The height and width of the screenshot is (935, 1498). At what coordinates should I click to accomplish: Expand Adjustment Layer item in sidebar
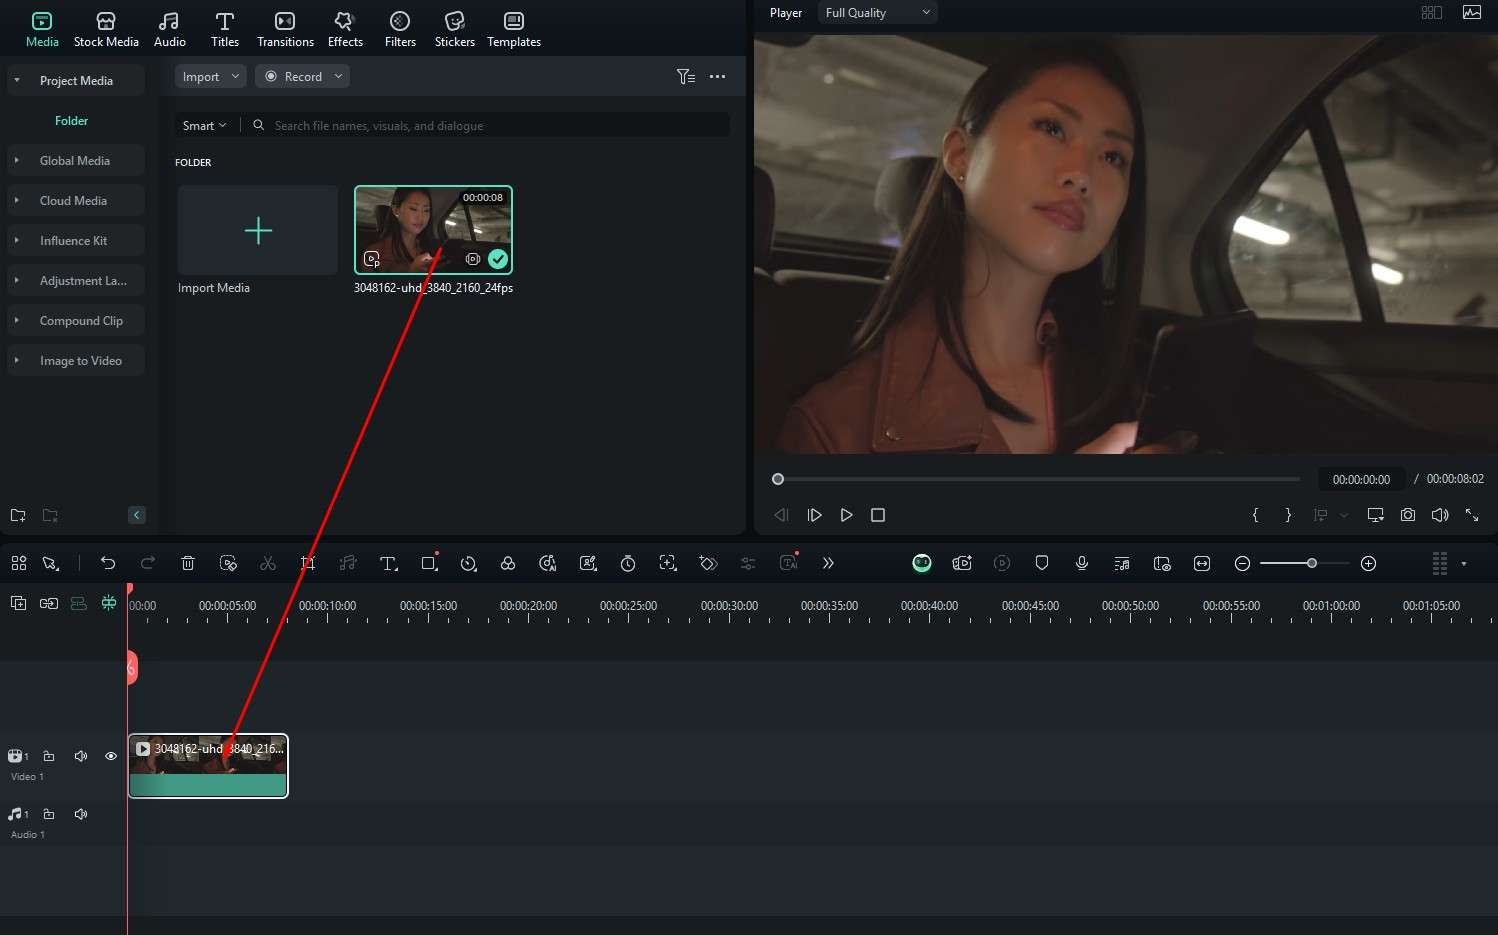[x=17, y=280]
